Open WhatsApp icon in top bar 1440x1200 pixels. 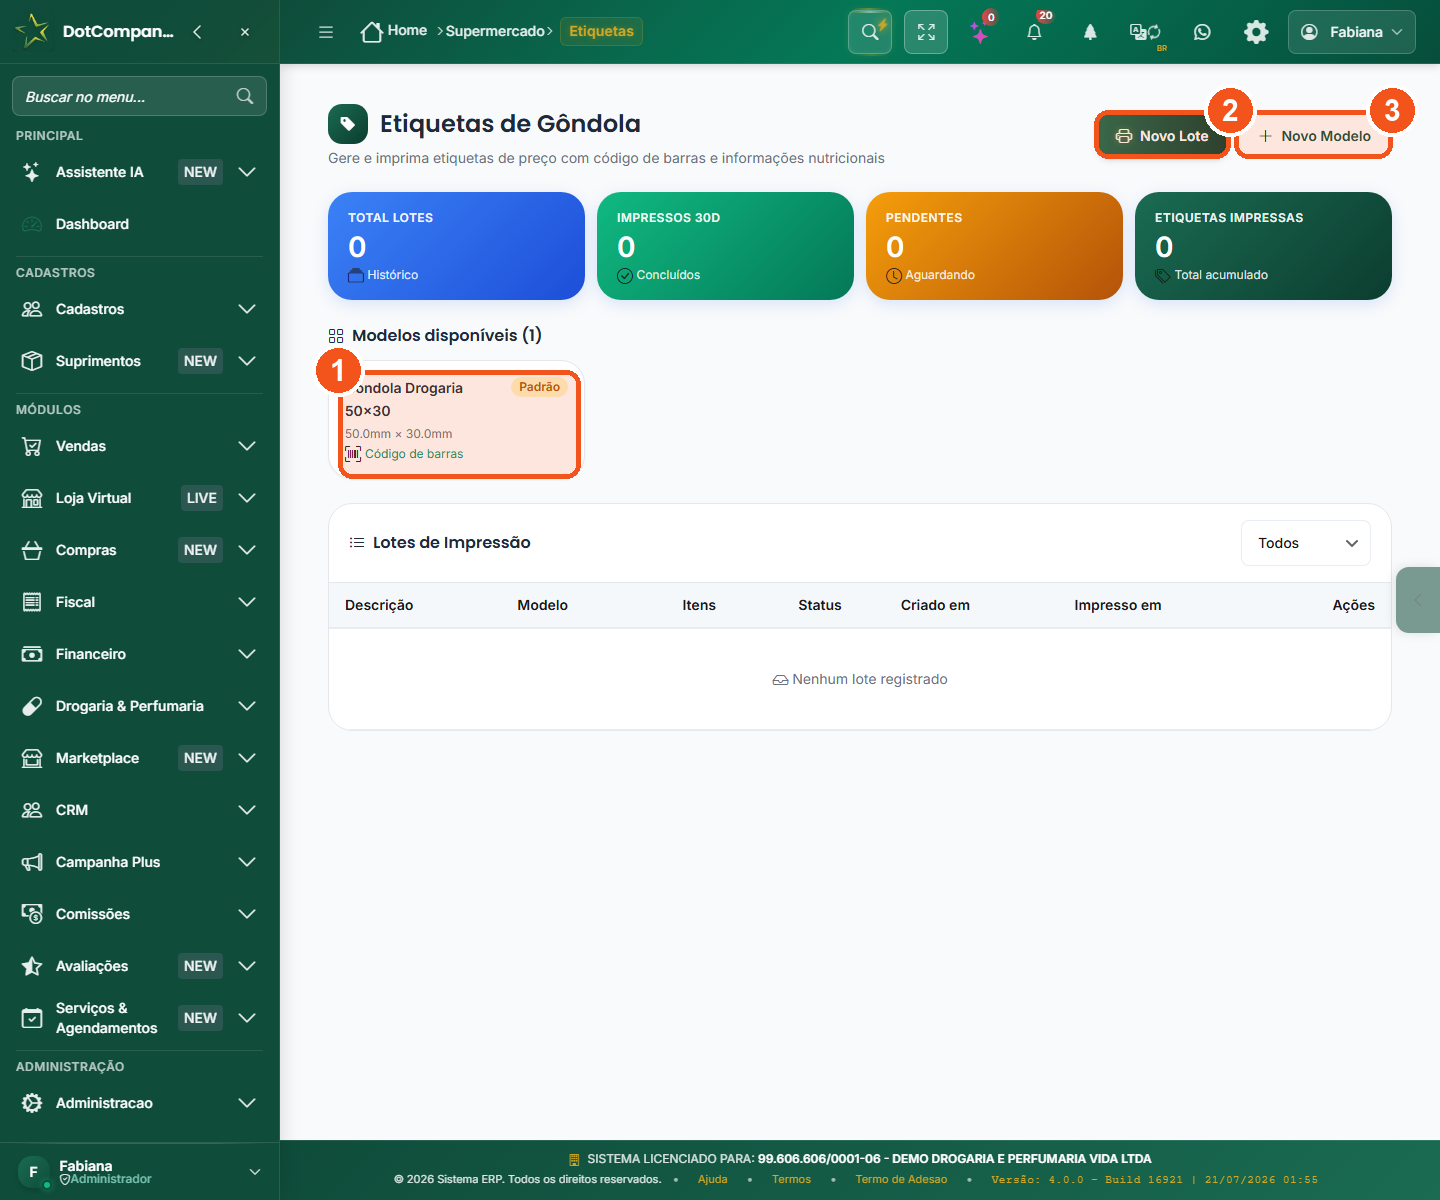click(x=1202, y=32)
